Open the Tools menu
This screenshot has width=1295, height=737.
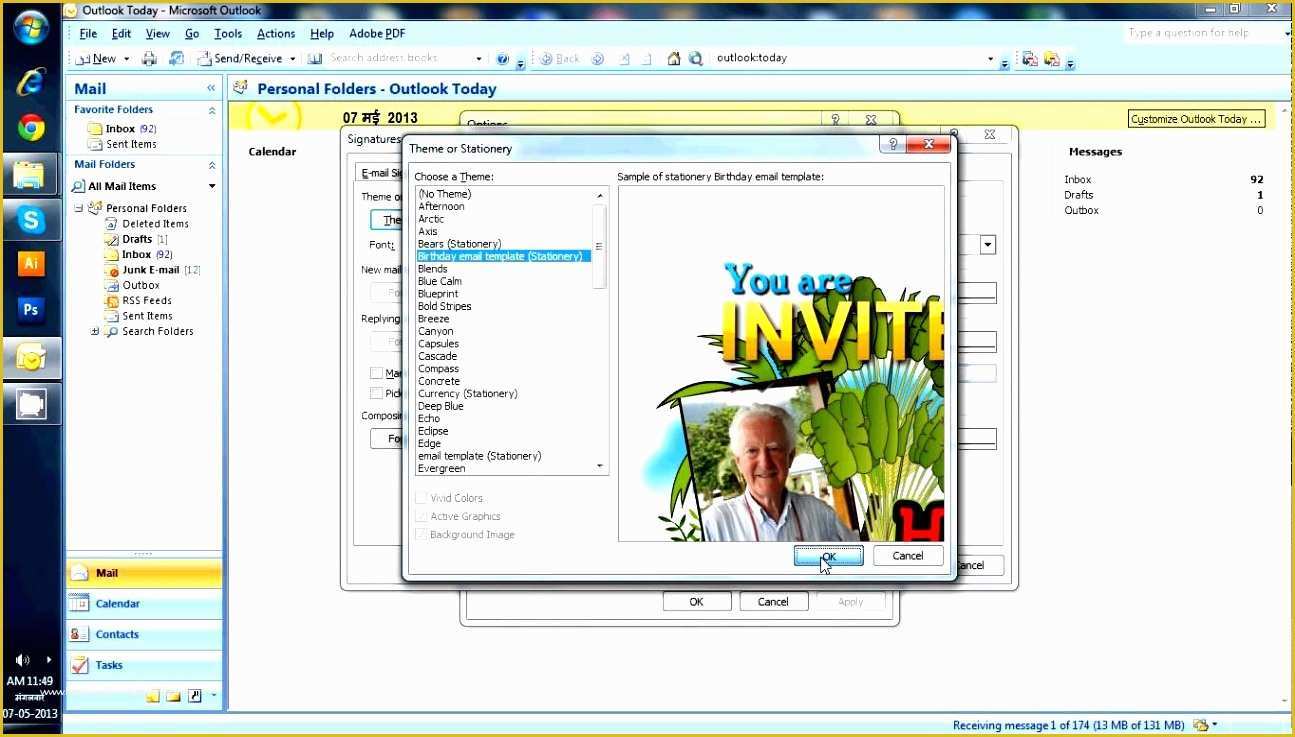coord(228,34)
